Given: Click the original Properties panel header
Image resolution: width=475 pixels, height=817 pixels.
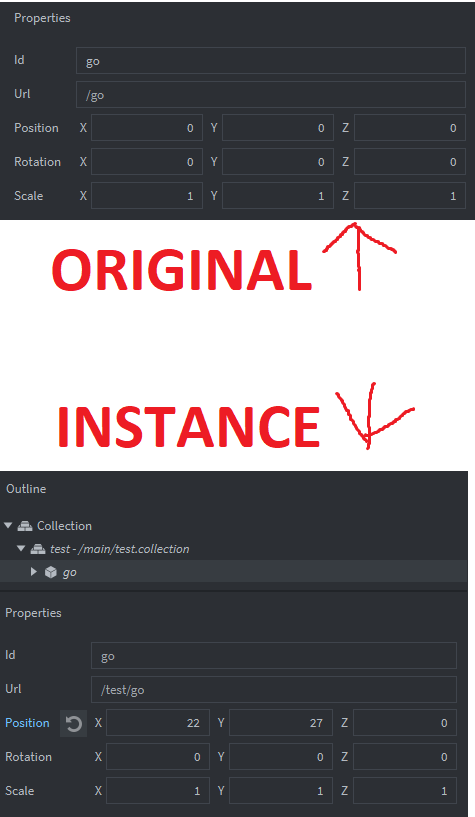Looking at the screenshot, I should (42, 18).
